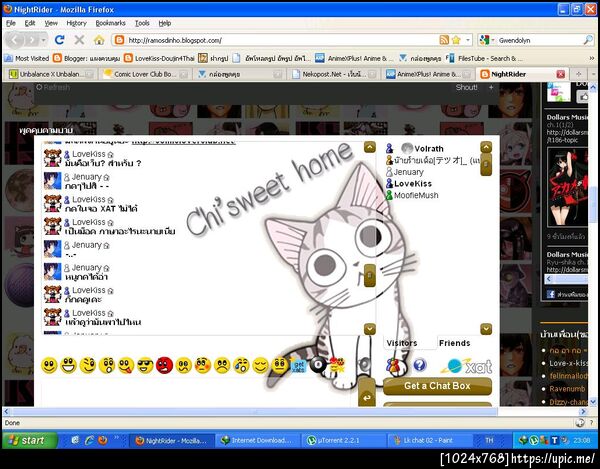Select the Friends tab in xat chat

[455, 343]
